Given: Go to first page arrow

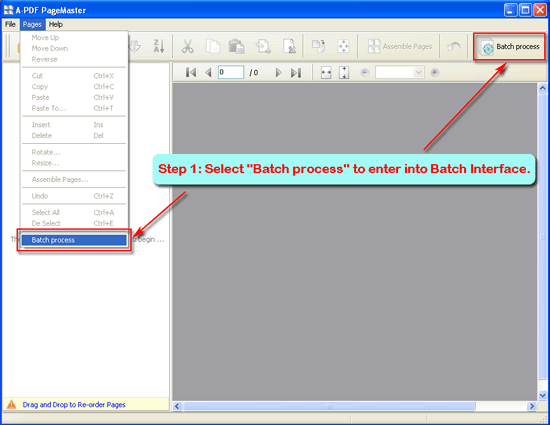Looking at the screenshot, I should pos(191,73).
